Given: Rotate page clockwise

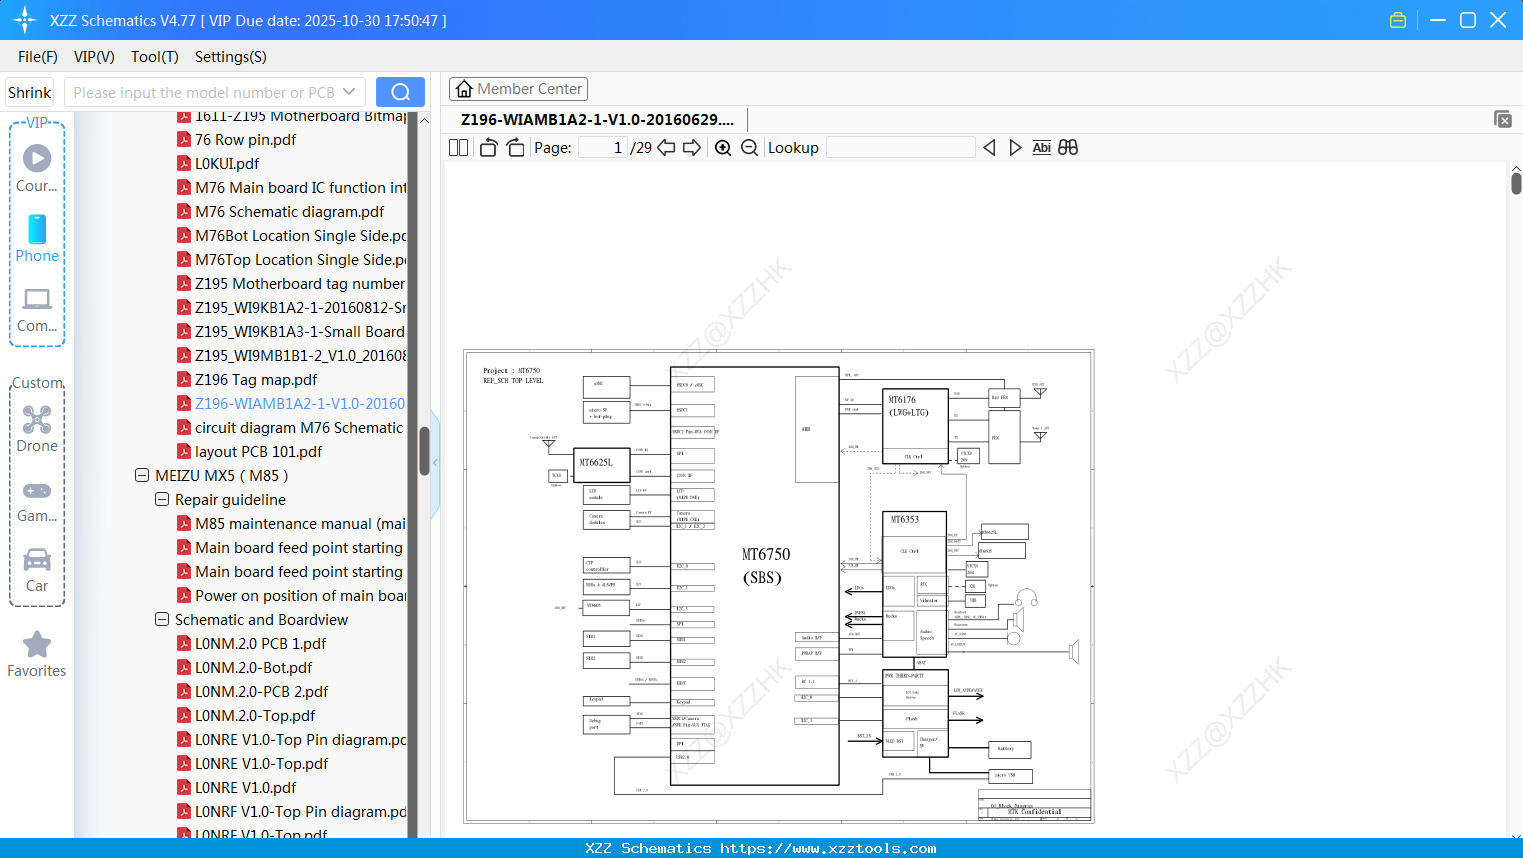Looking at the screenshot, I should (516, 148).
